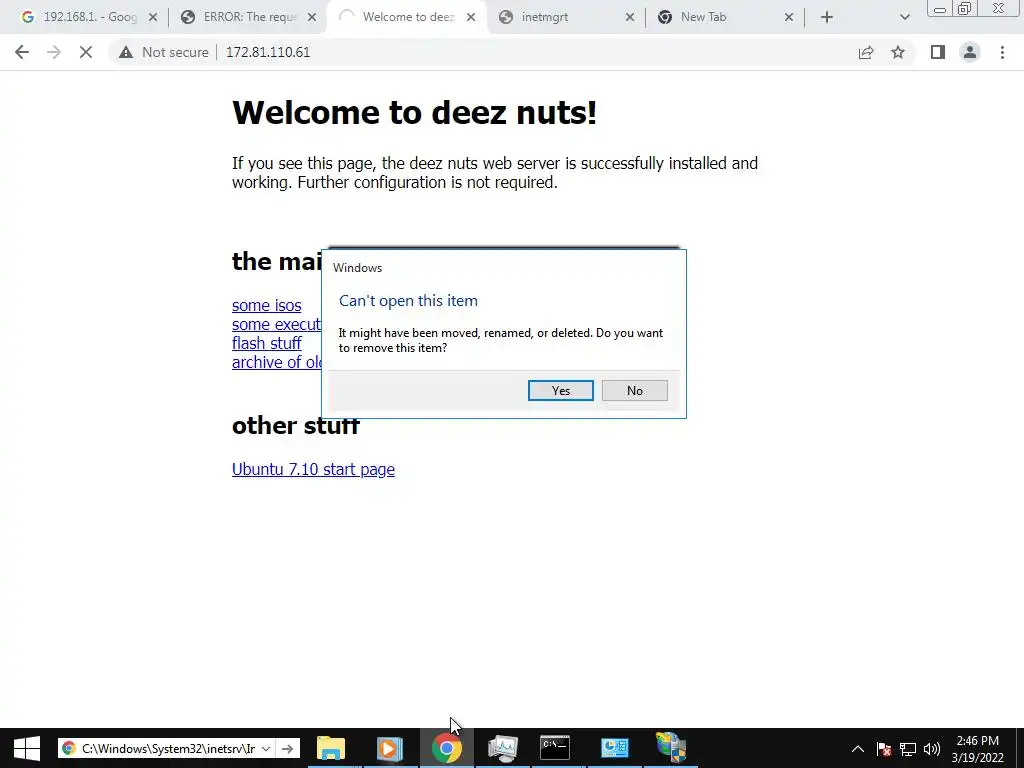1024x768 pixels.
Task: Expand the tab search dropdown
Action: point(904,18)
